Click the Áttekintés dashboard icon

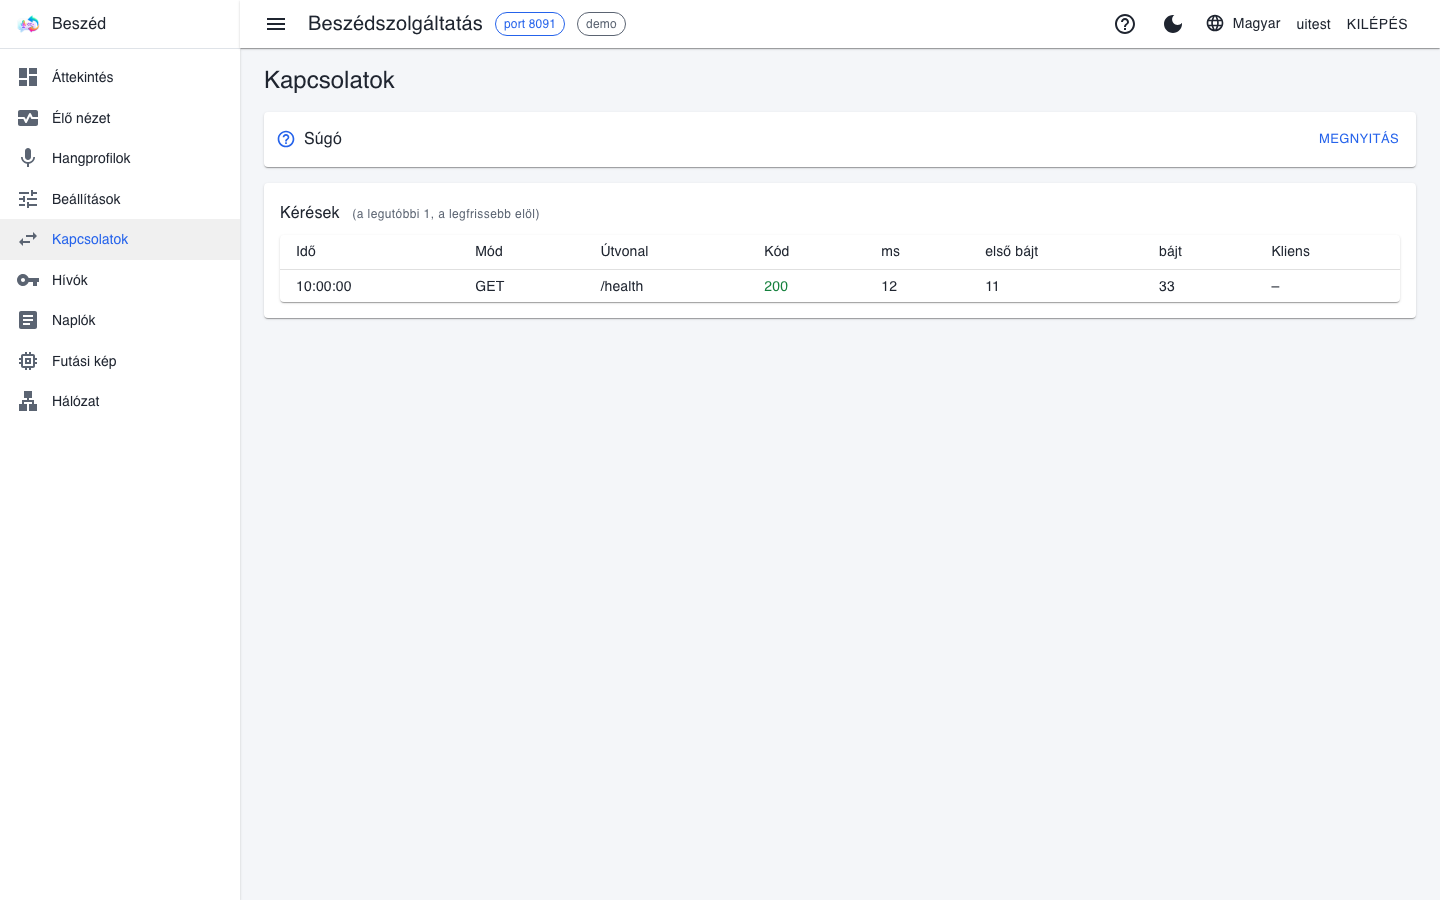click(x=28, y=77)
